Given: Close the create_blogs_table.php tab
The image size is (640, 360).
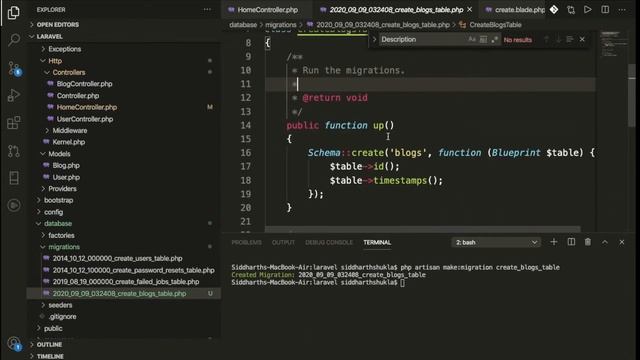Looking at the screenshot, I should (470, 9).
